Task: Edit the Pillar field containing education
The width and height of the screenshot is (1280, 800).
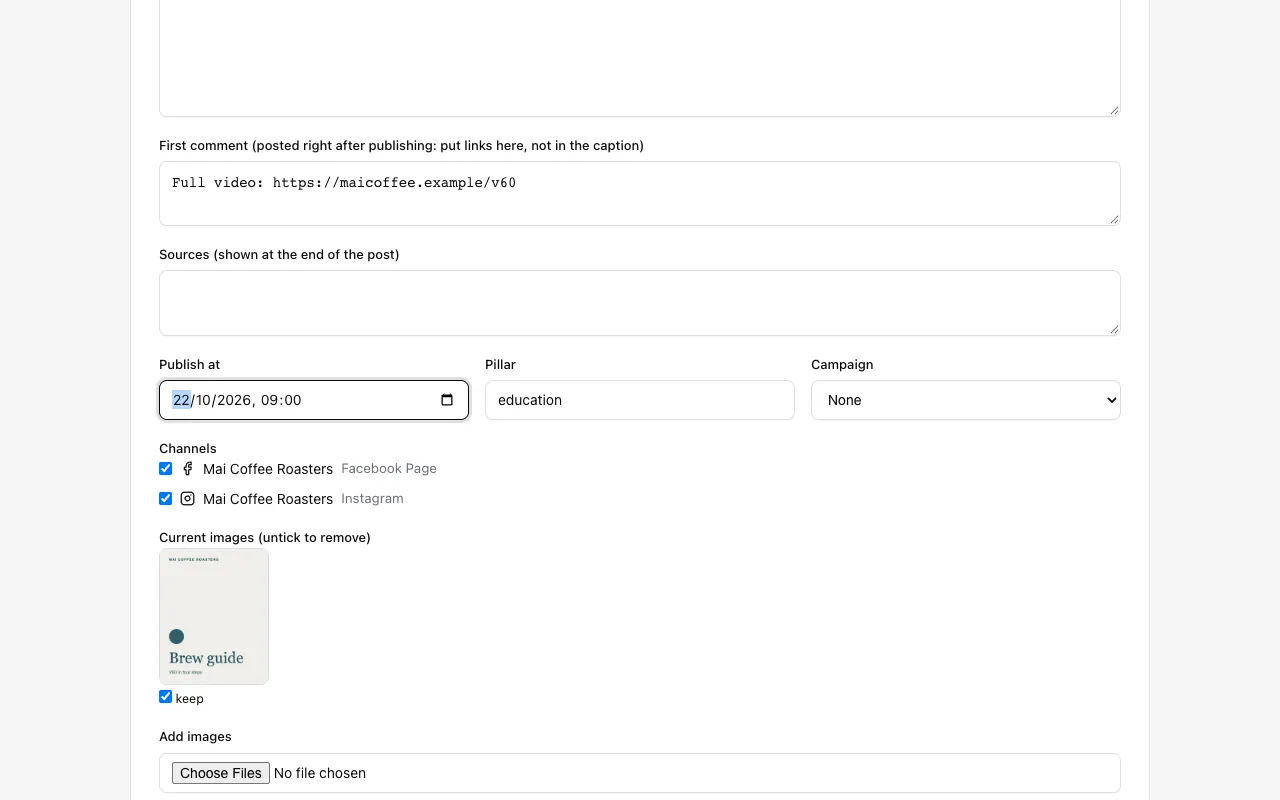Action: coord(640,400)
